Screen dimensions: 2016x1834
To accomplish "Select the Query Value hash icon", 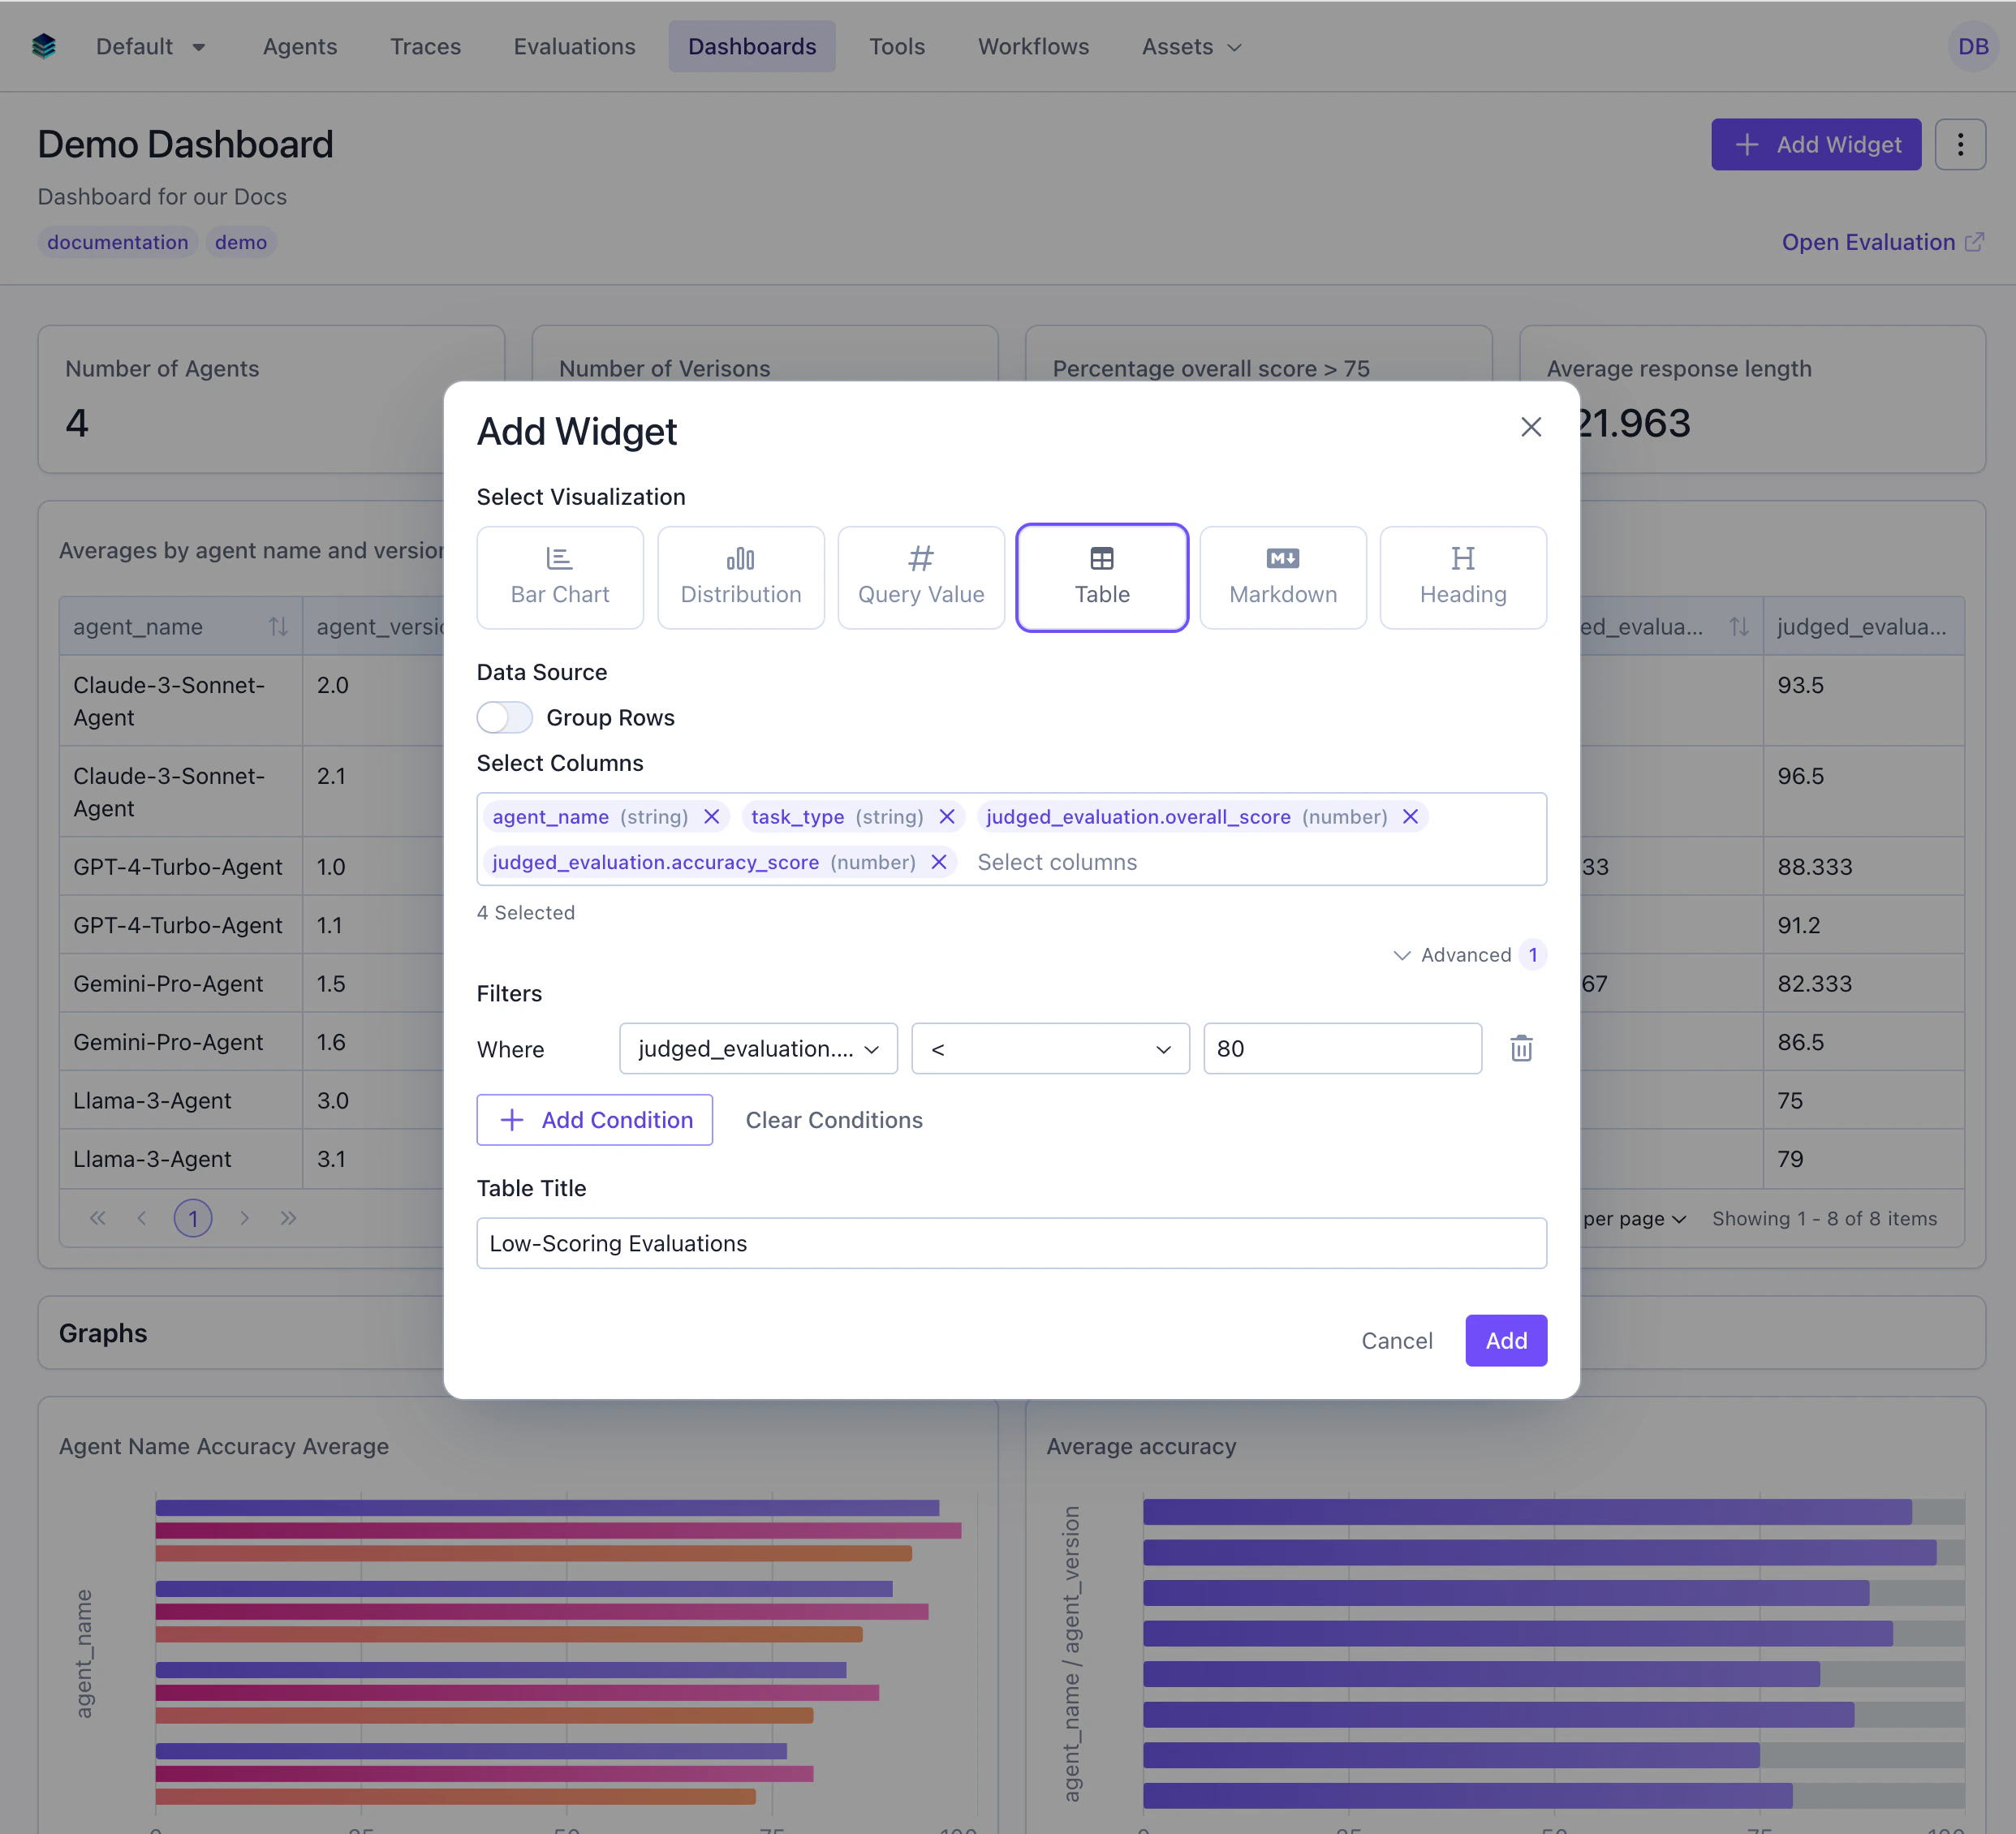I will 920,558.
